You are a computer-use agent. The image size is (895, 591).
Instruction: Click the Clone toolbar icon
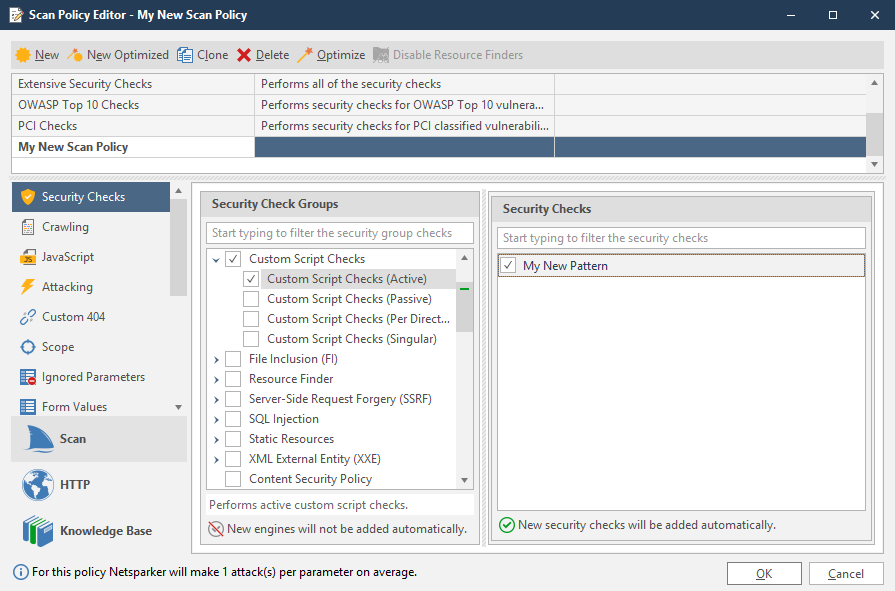(185, 55)
